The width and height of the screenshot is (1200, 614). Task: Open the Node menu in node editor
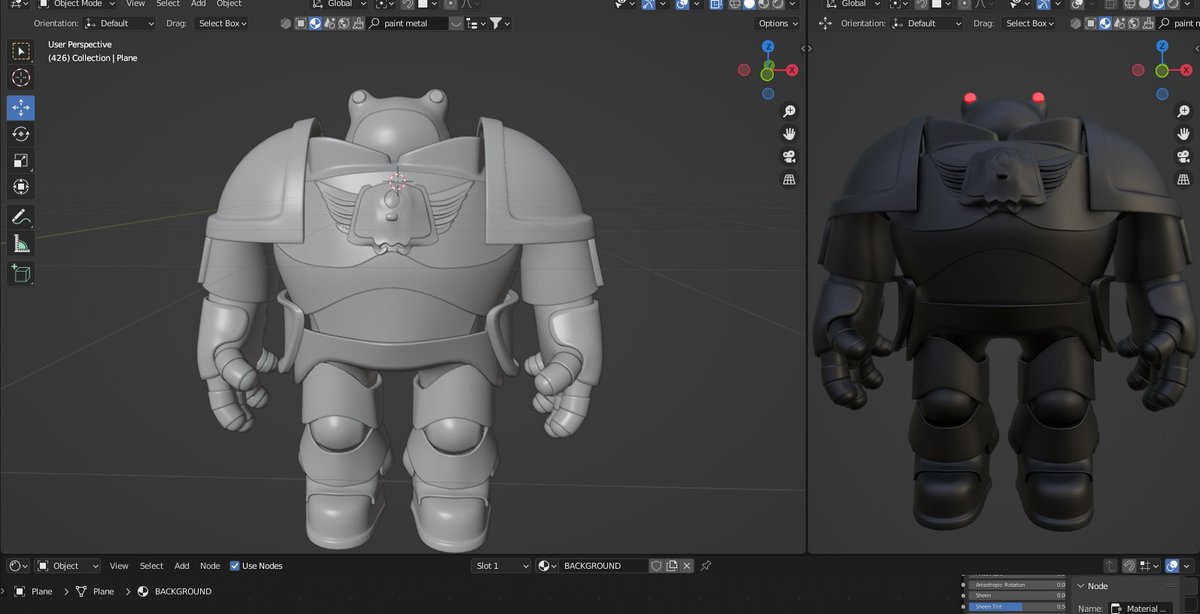point(210,566)
